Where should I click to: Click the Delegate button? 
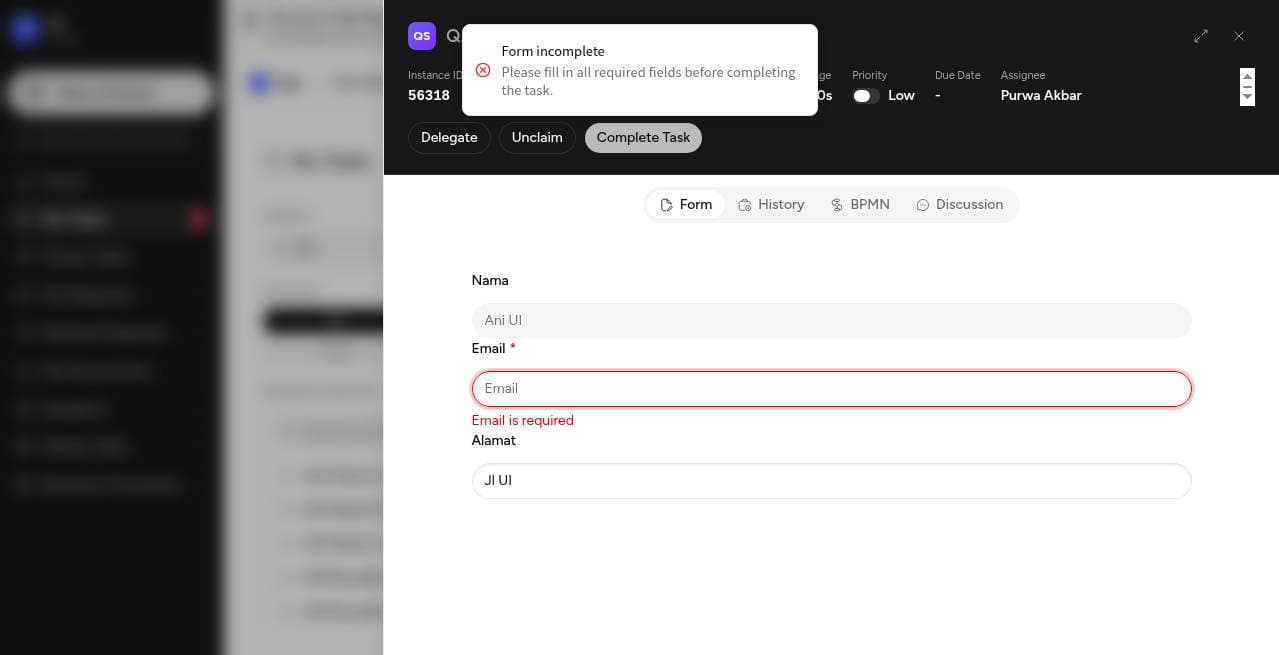[x=449, y=138]
